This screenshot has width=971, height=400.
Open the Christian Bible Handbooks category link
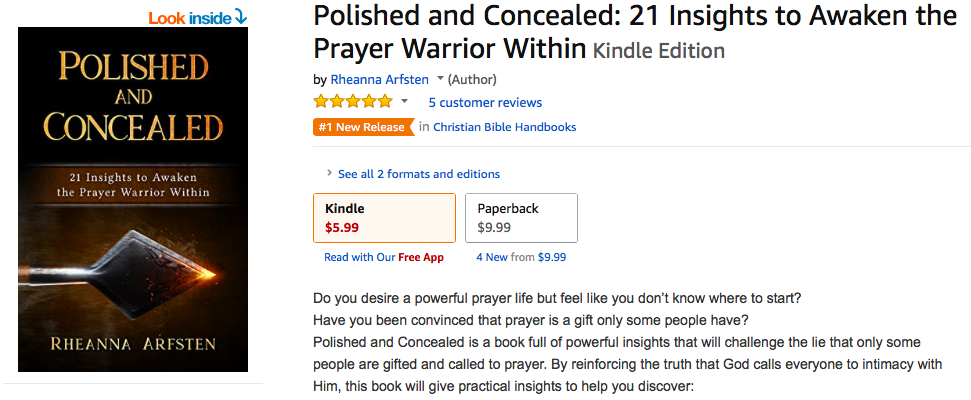(x=504, y=127)
